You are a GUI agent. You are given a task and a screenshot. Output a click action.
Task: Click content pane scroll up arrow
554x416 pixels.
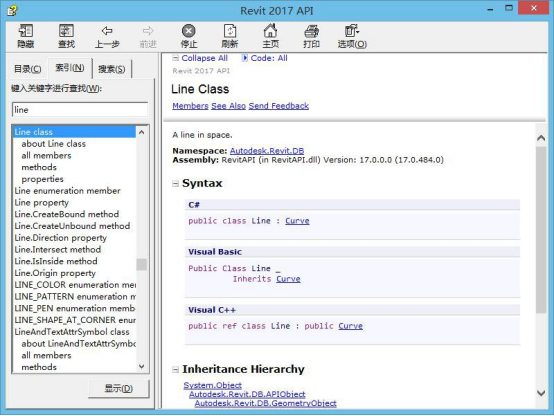pos(541,138)
